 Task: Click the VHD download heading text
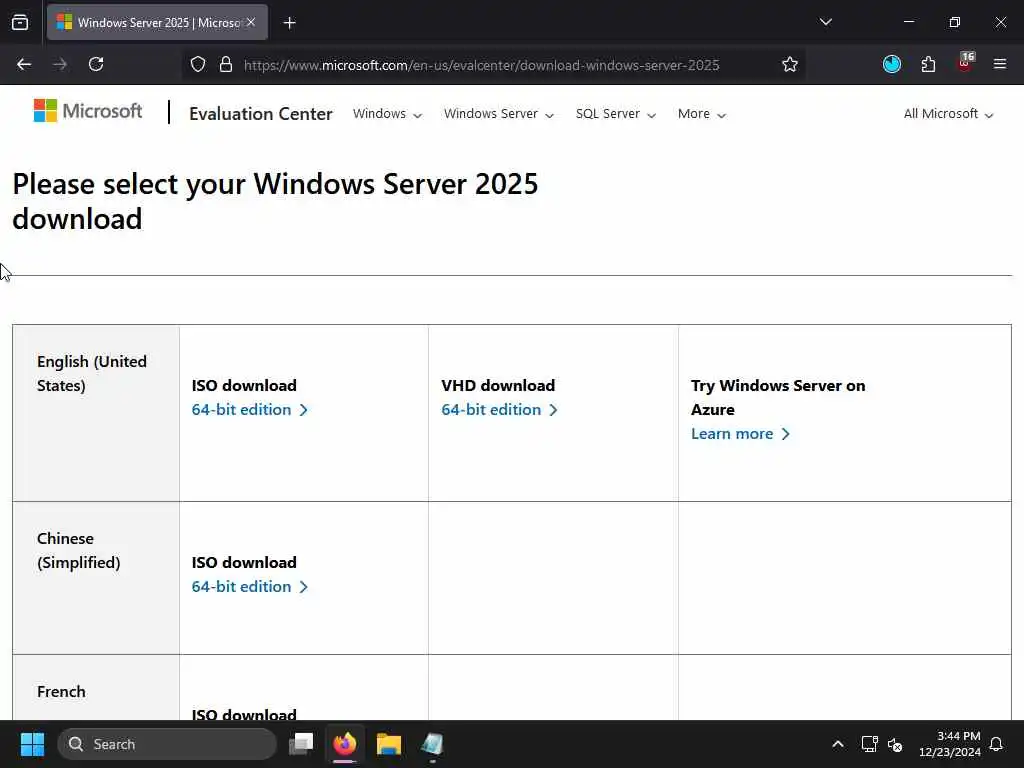(498, 385)
